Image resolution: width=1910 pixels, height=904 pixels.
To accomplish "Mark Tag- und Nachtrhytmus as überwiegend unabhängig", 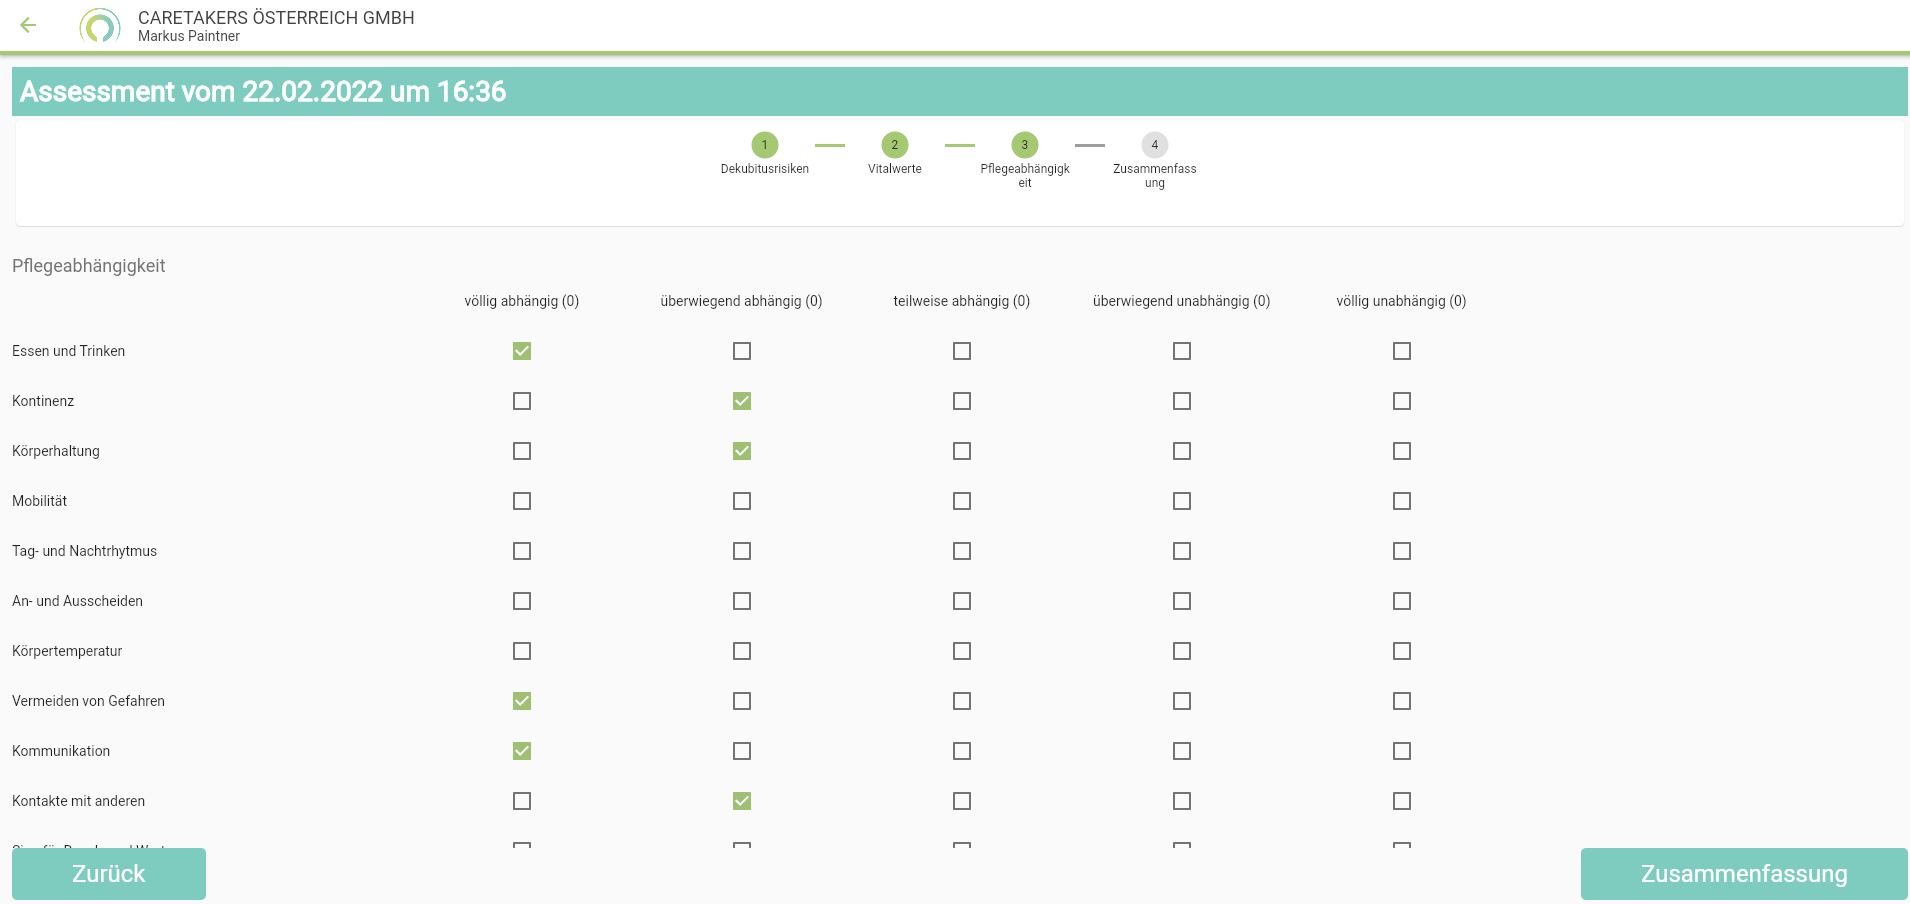I will tap(1182, 551).
